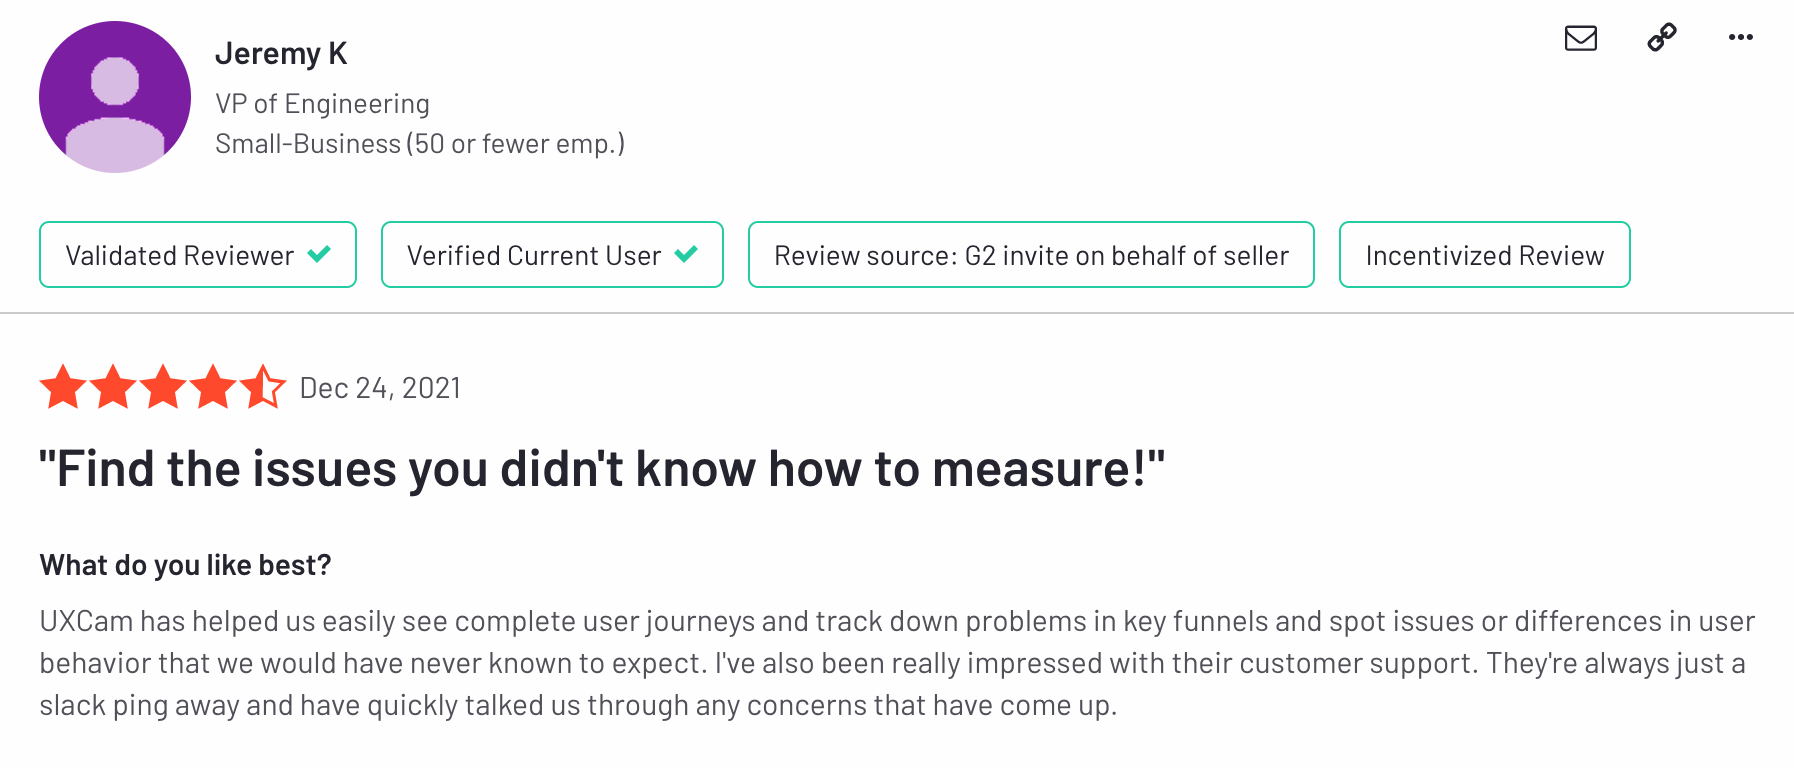
Task: Click the reviewer name Jeremy K
Action: (281, 53)
